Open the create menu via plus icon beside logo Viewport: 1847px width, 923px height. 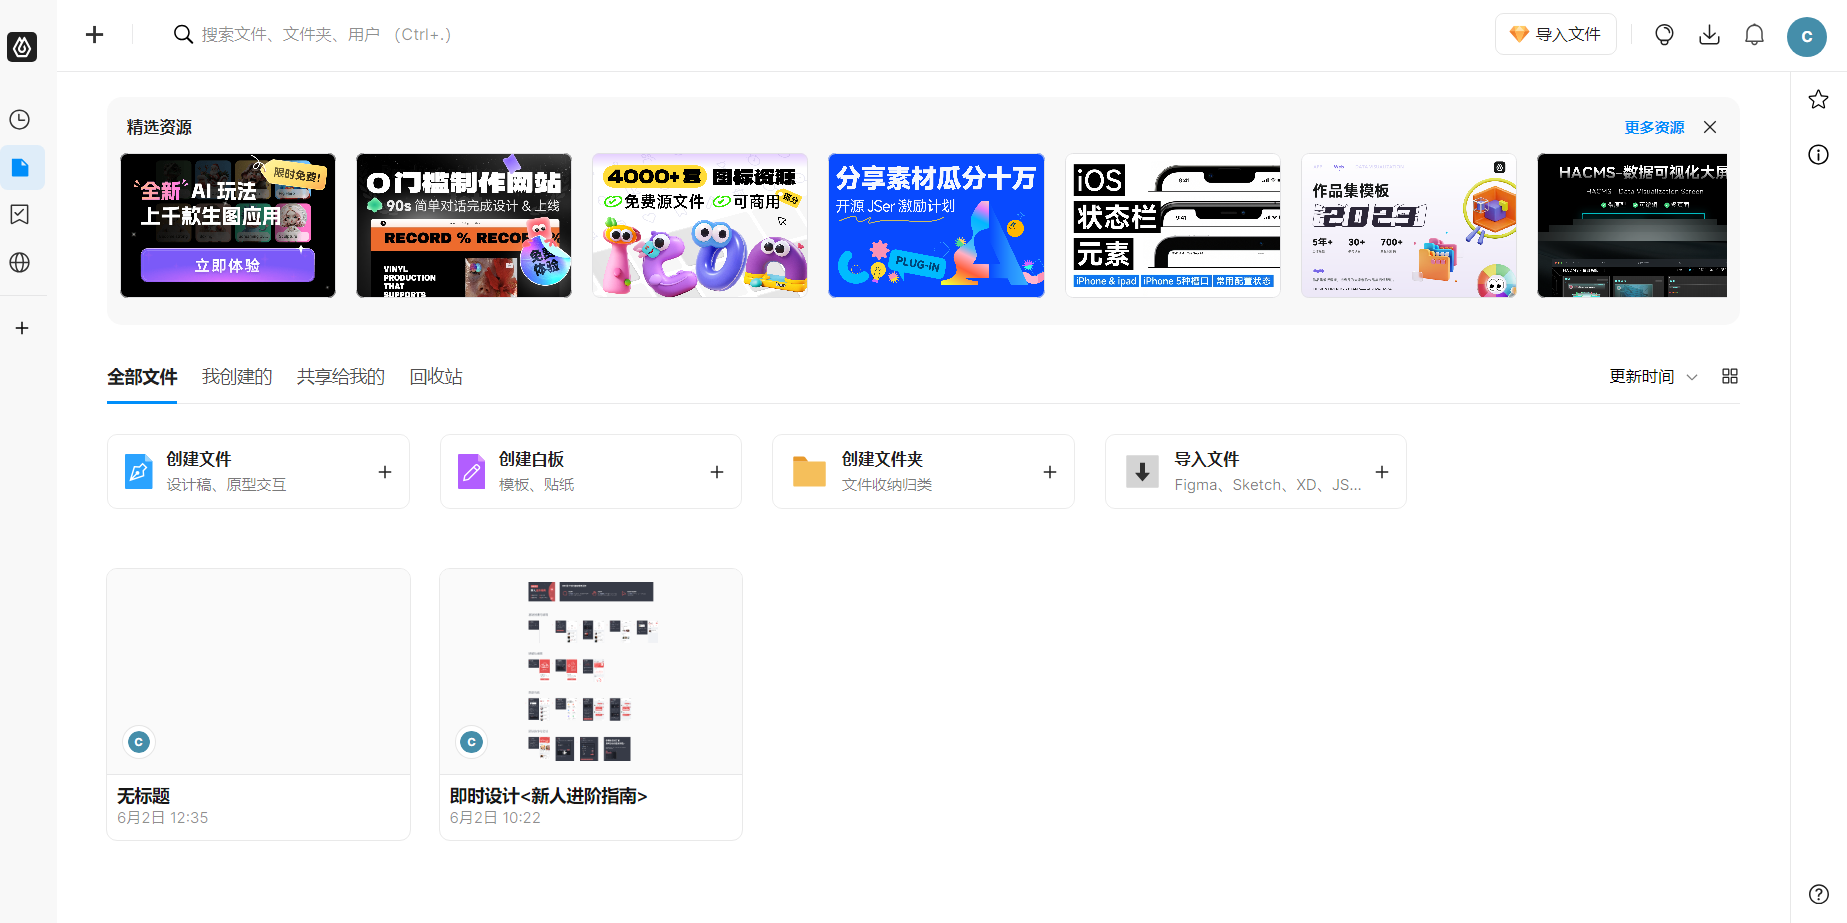[x=94, y=33]
